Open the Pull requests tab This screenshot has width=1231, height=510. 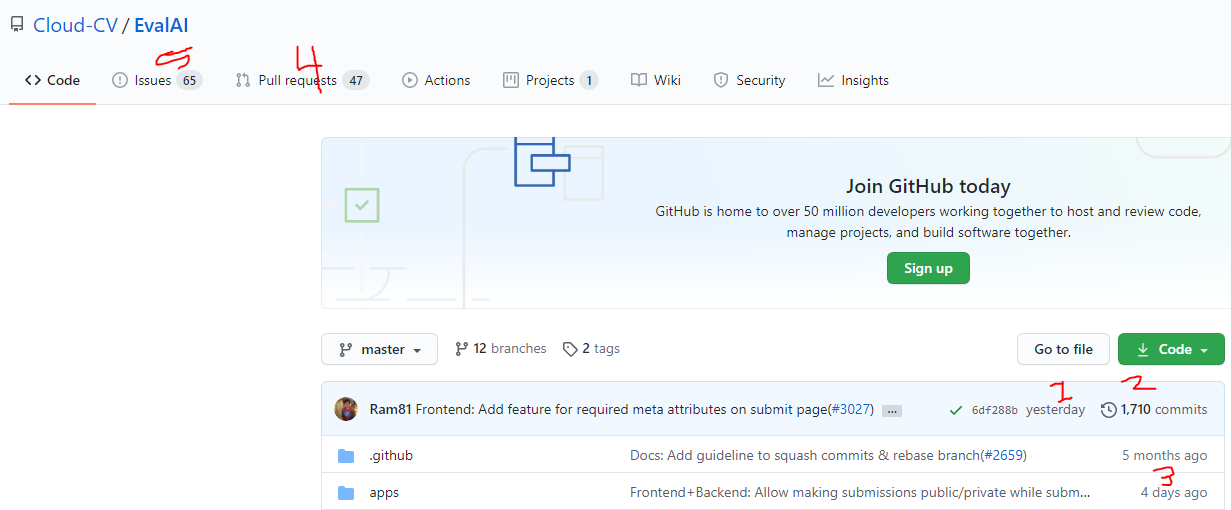coord(302,80)
